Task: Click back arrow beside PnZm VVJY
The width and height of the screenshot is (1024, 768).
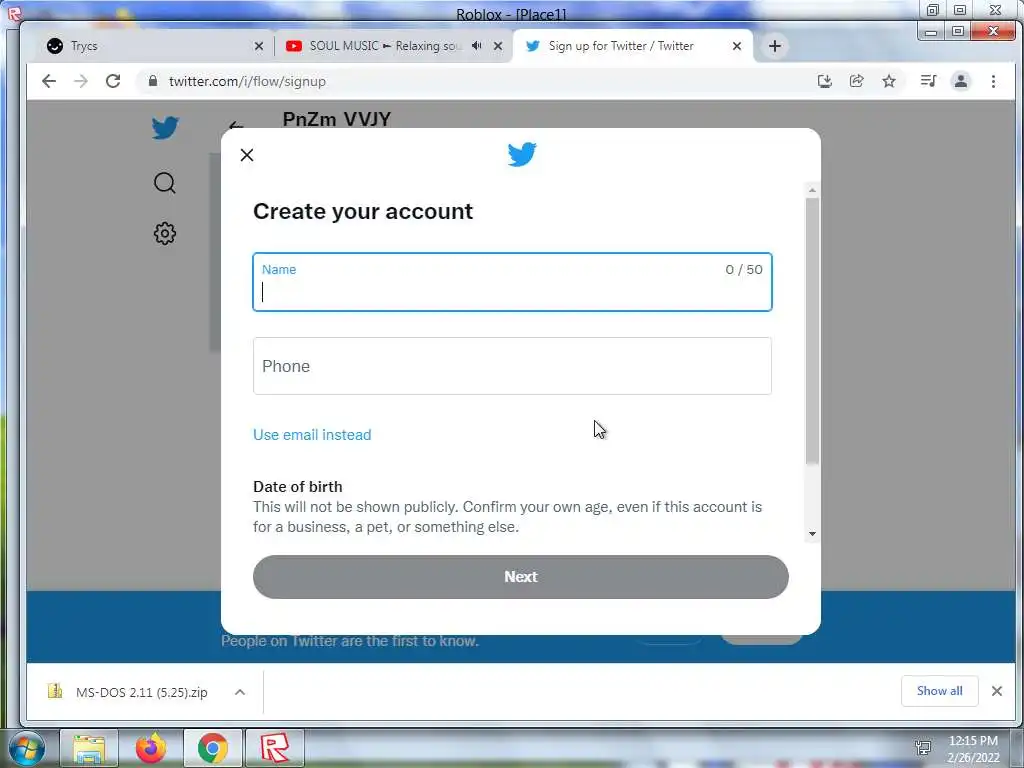Action: click(236, 125)
